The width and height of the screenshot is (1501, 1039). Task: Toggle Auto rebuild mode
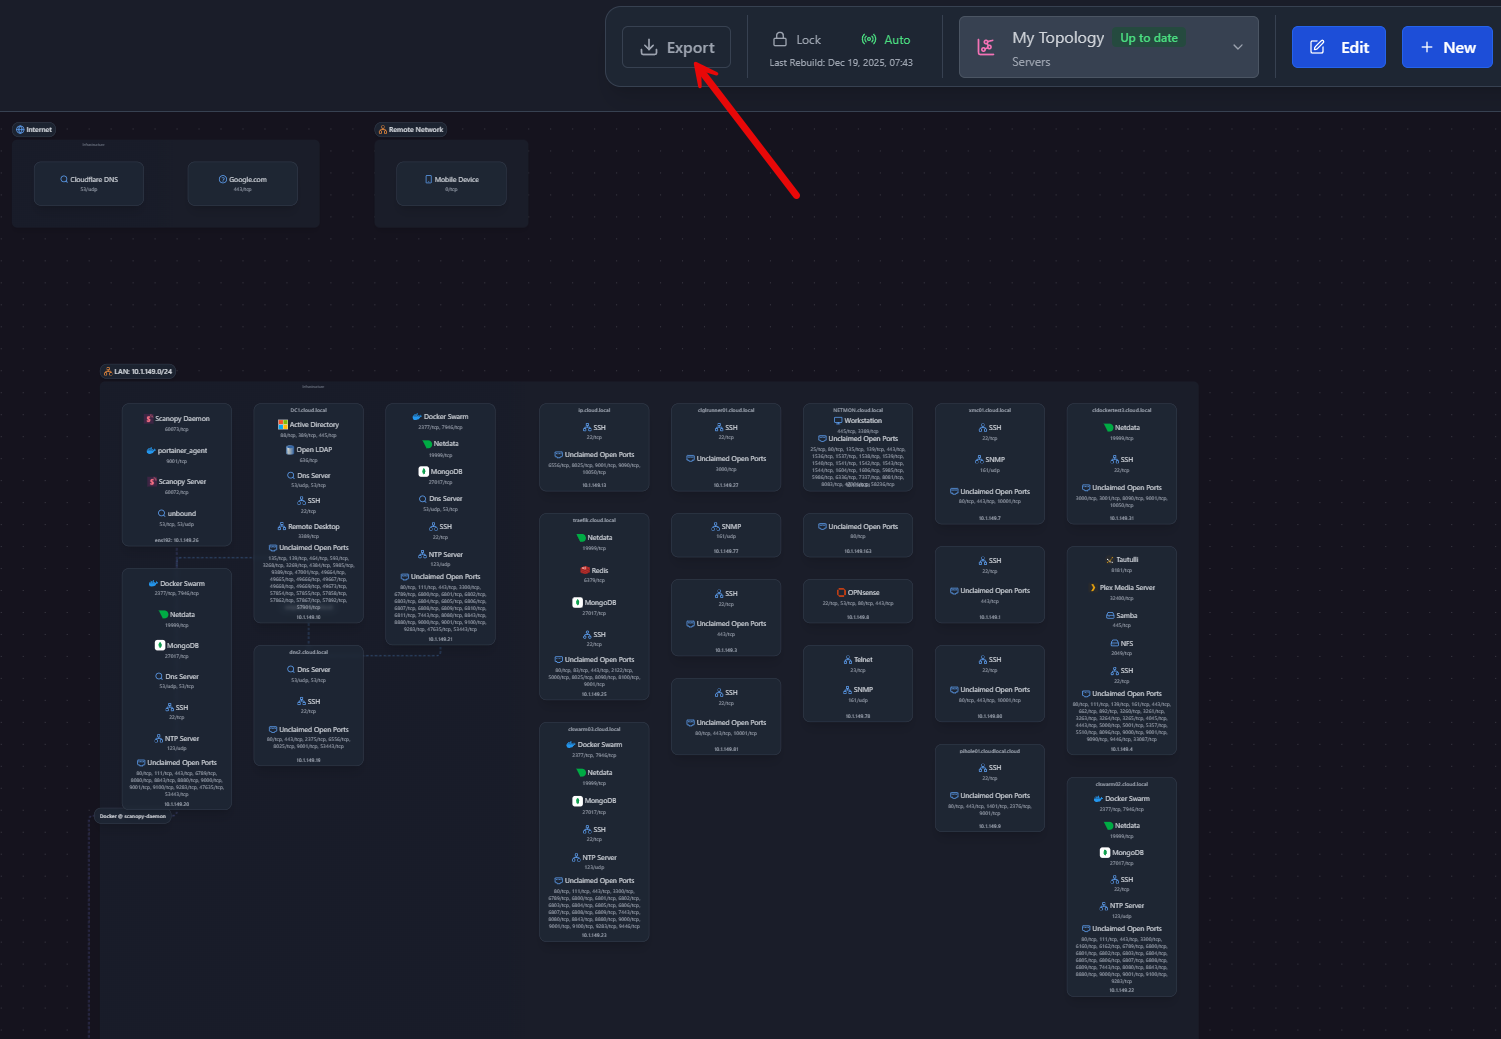886,40
